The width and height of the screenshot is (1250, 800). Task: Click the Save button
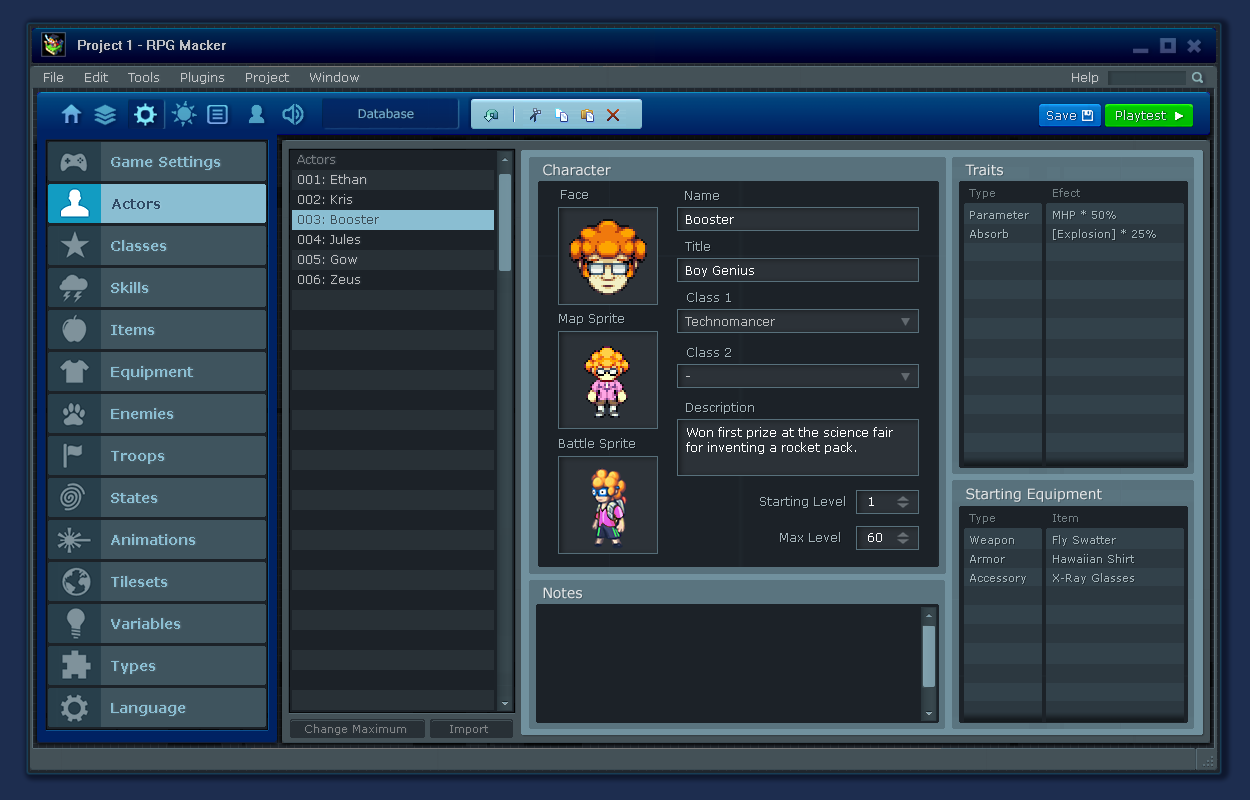point(1069,115)
